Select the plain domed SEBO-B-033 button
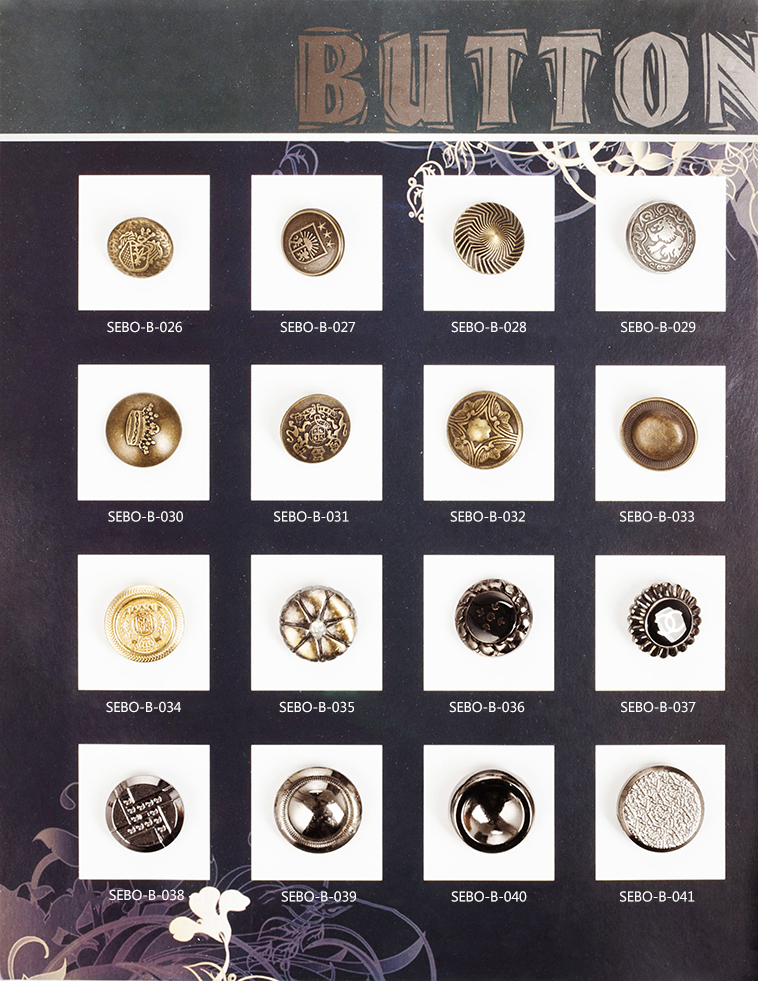 click(x=659, y=433)
